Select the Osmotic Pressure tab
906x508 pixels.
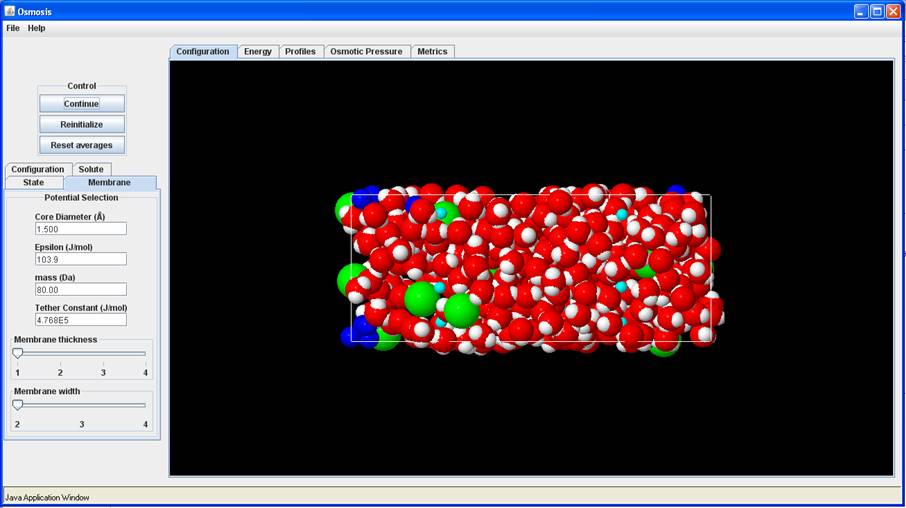(x=366, y=51)
